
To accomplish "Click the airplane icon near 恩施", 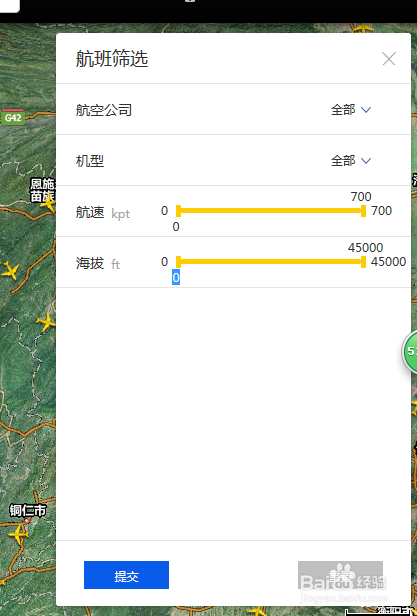I will point(48,204).
